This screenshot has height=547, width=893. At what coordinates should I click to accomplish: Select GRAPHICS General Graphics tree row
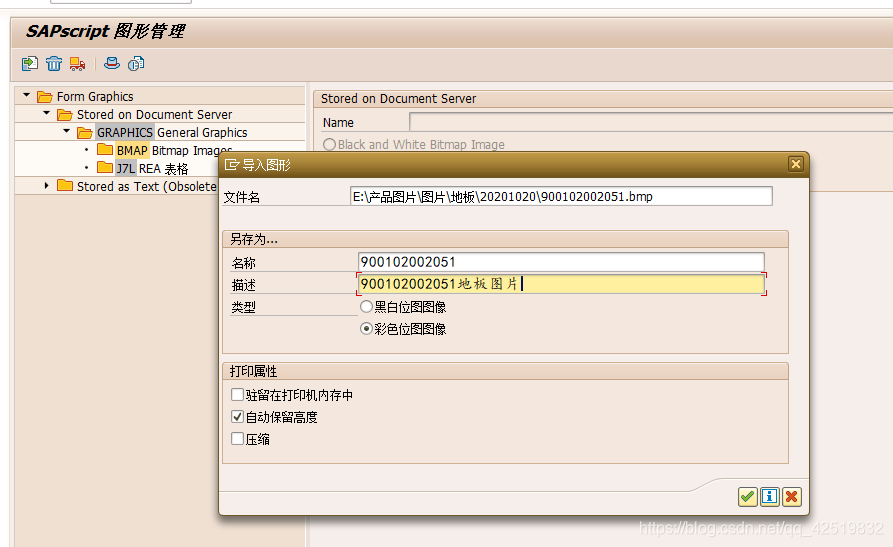coord(171,133)
